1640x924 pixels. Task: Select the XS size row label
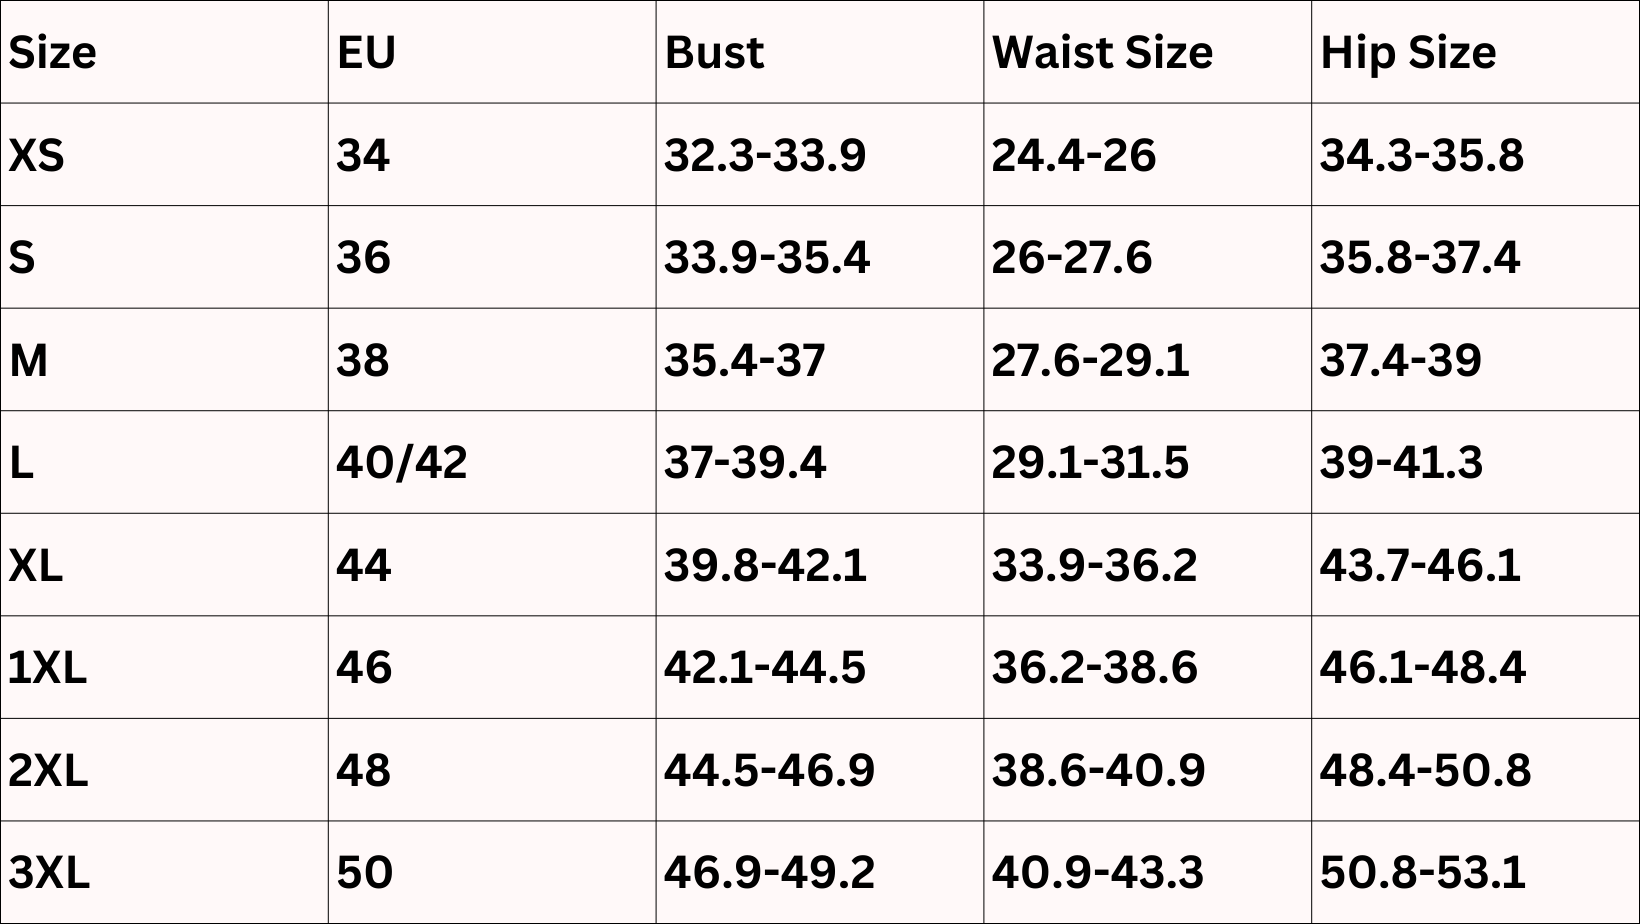[36, 155]
